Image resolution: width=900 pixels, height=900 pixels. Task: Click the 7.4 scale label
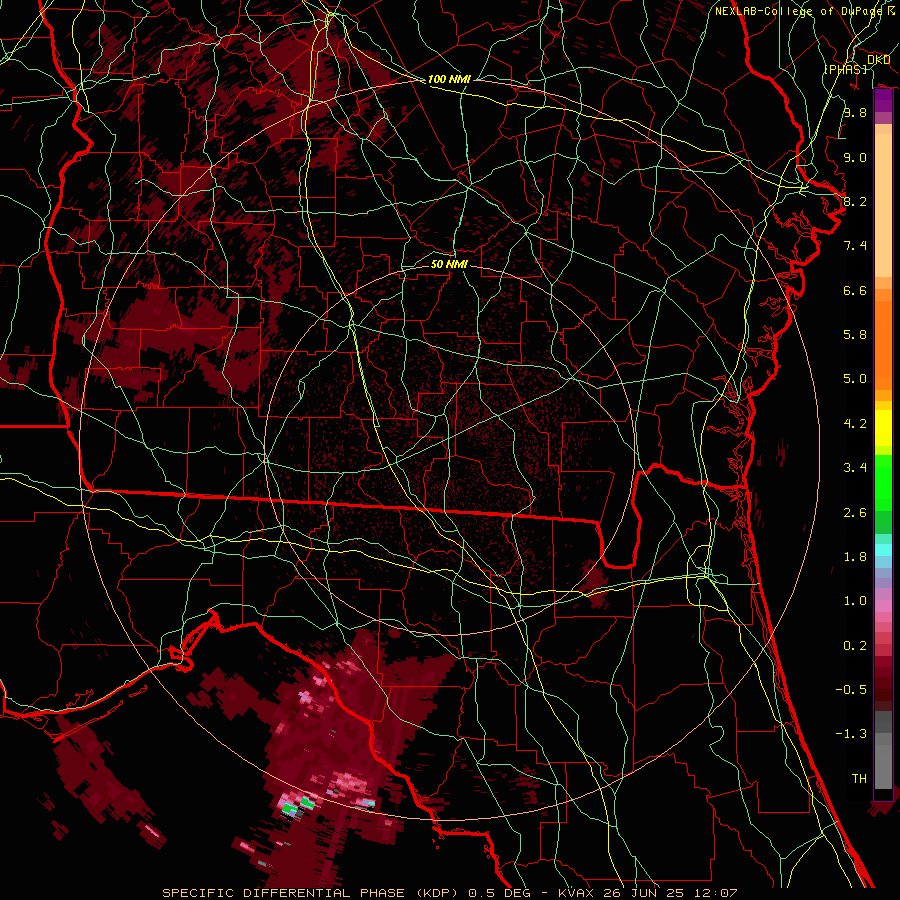(x=855, y=246)
